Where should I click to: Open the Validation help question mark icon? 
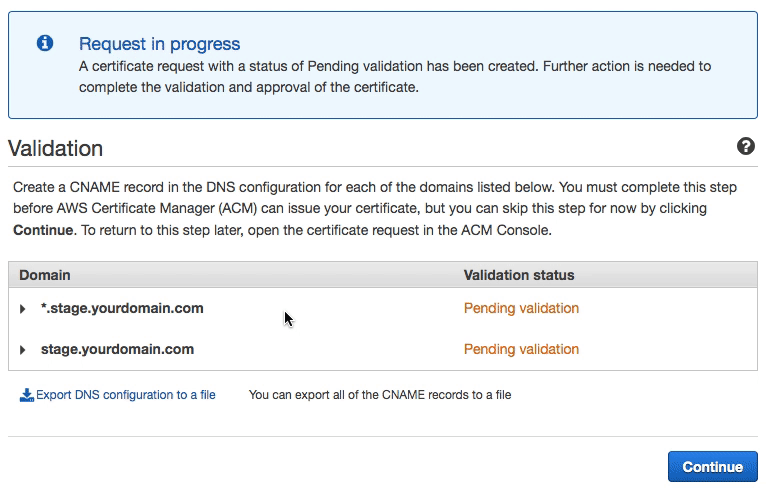[x=745, y=146]
